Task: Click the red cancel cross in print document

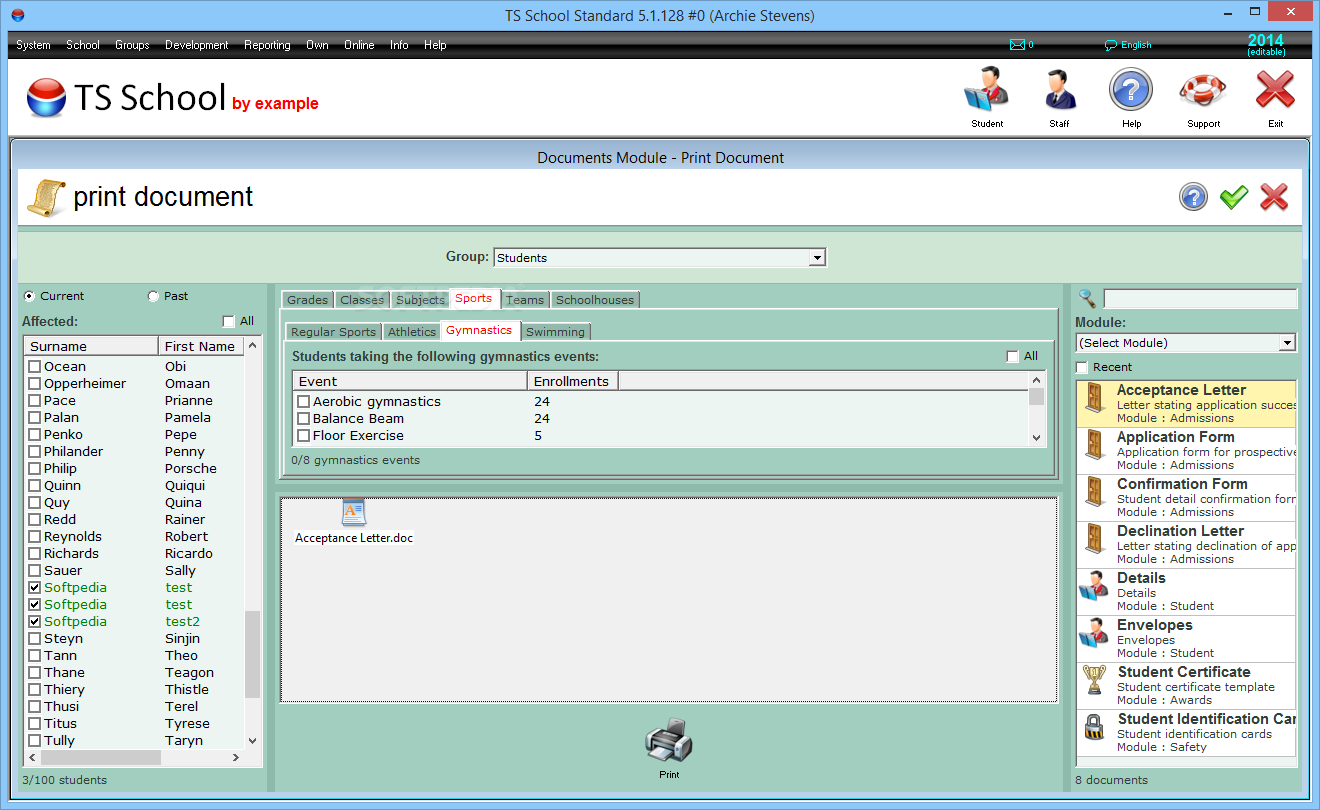Action: click(1274, 197)
